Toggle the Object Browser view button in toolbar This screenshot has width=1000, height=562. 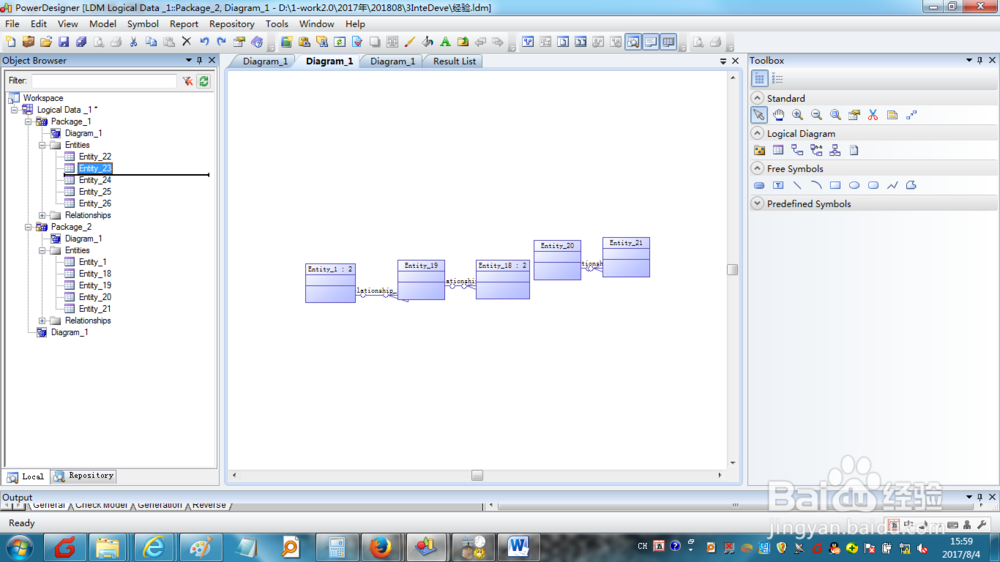pyautogui.click(x=633, y=42)
